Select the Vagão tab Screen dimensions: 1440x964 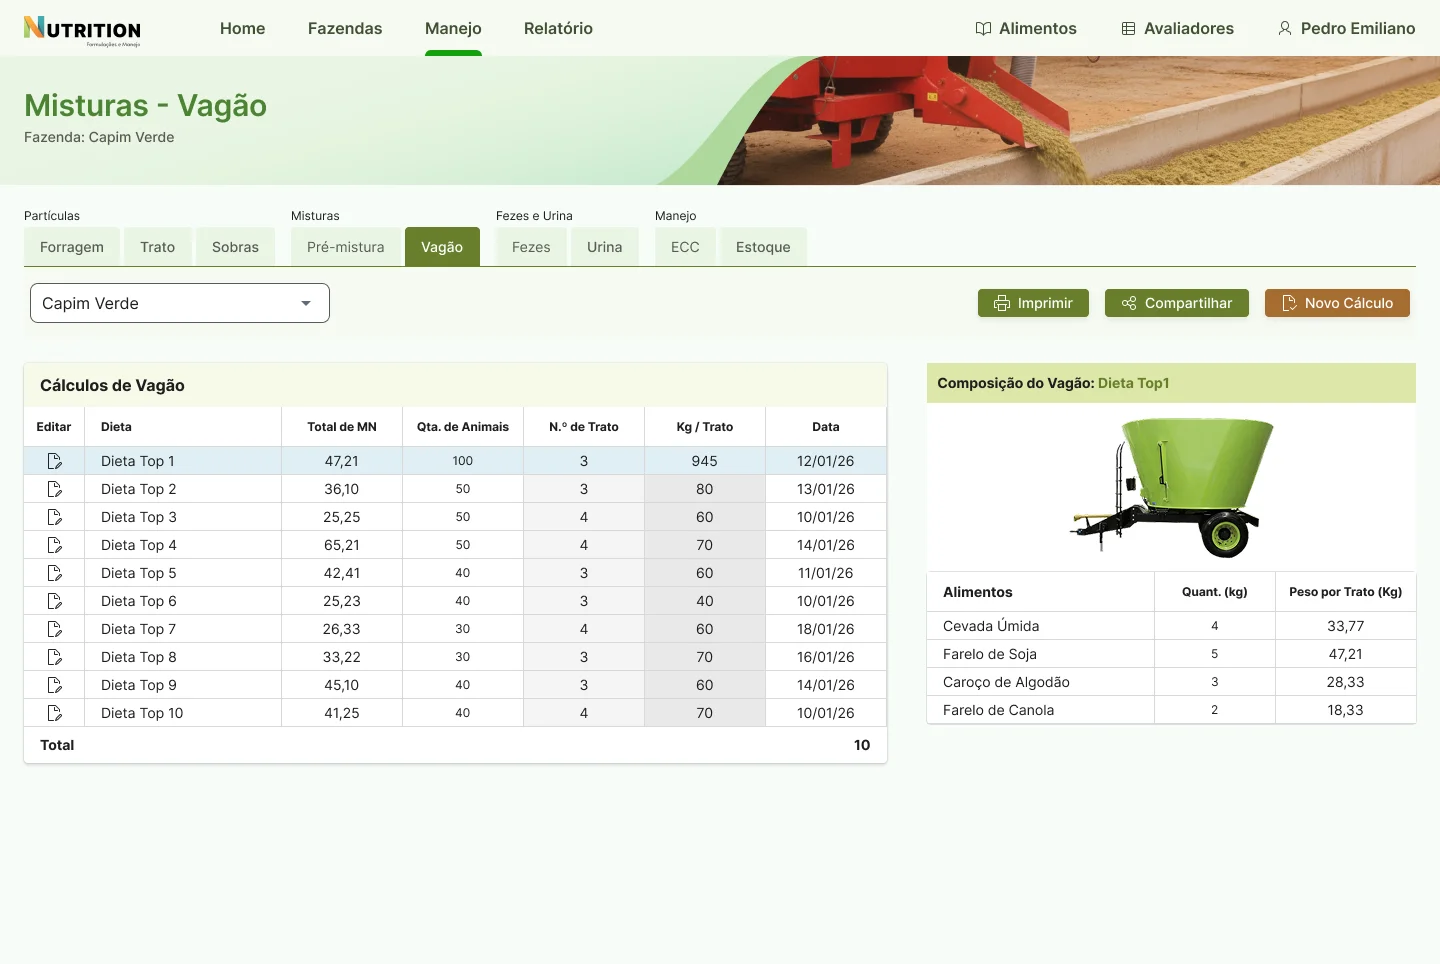click(x=442, y=247)
